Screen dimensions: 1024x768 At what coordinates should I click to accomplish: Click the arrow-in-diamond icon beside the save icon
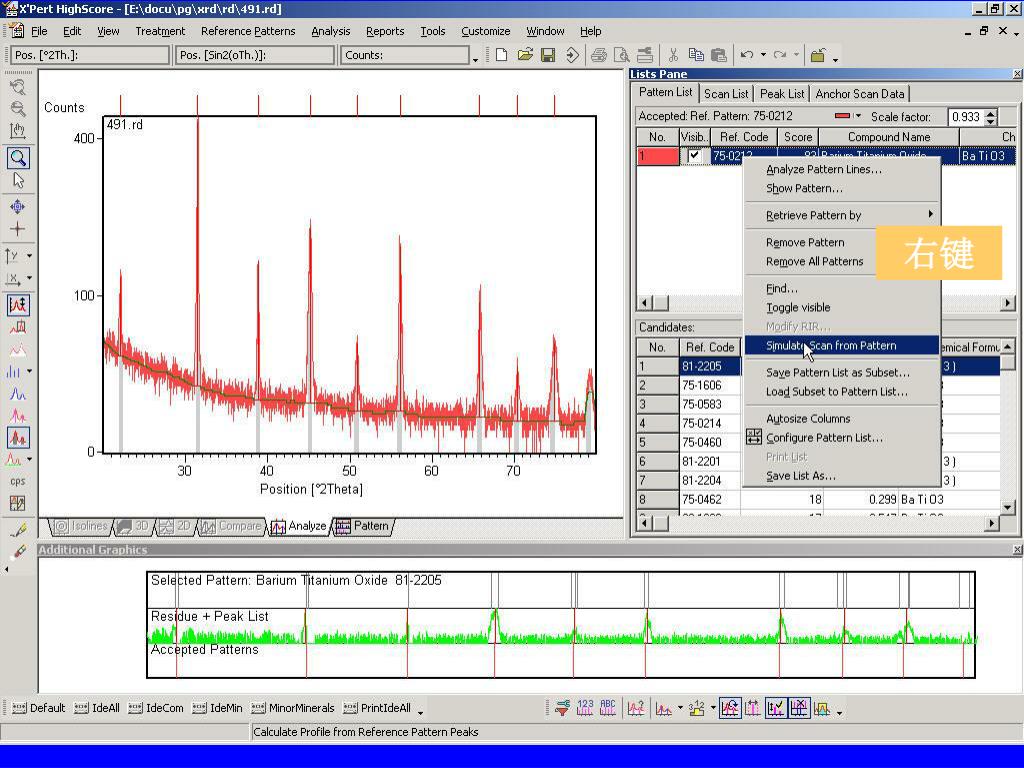pos(572,55)
